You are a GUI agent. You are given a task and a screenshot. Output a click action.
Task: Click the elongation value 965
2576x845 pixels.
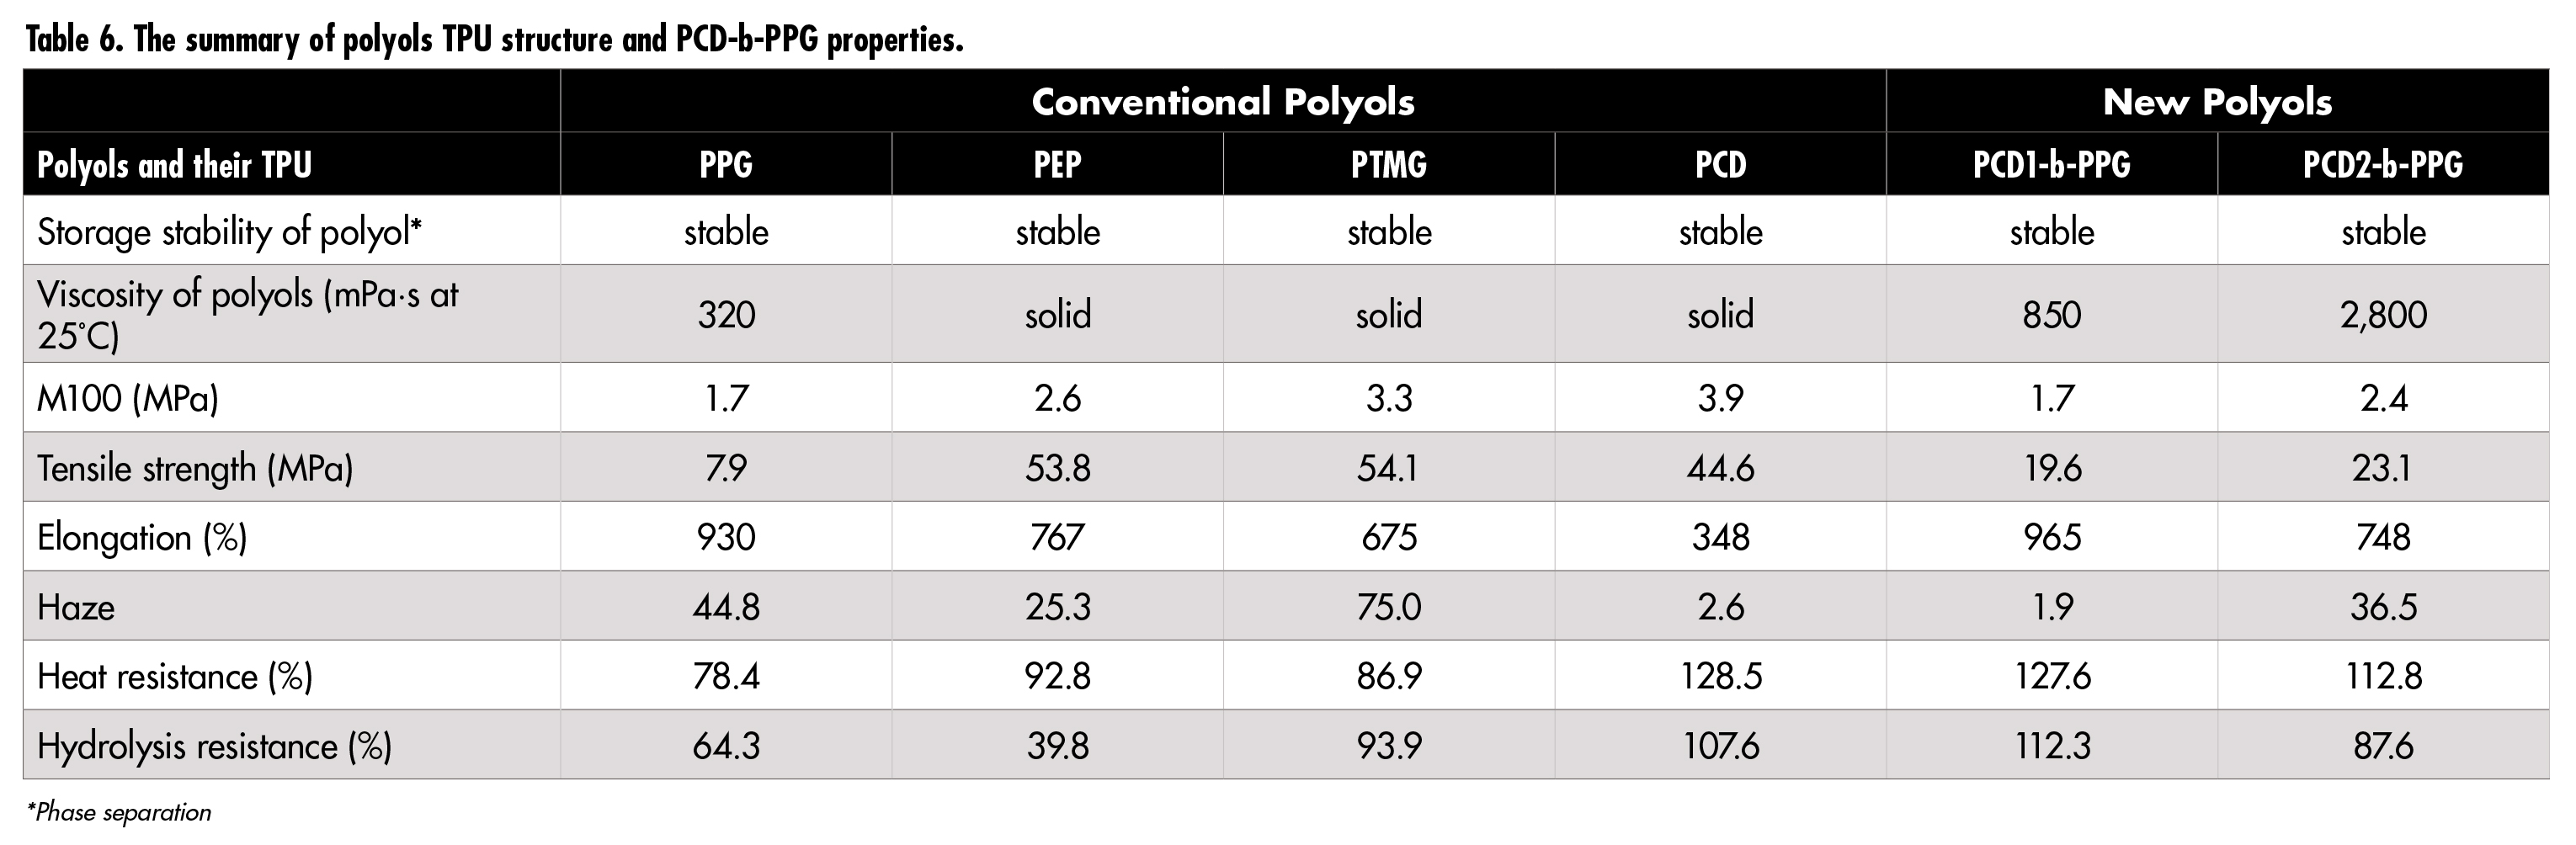[2052, 538]
